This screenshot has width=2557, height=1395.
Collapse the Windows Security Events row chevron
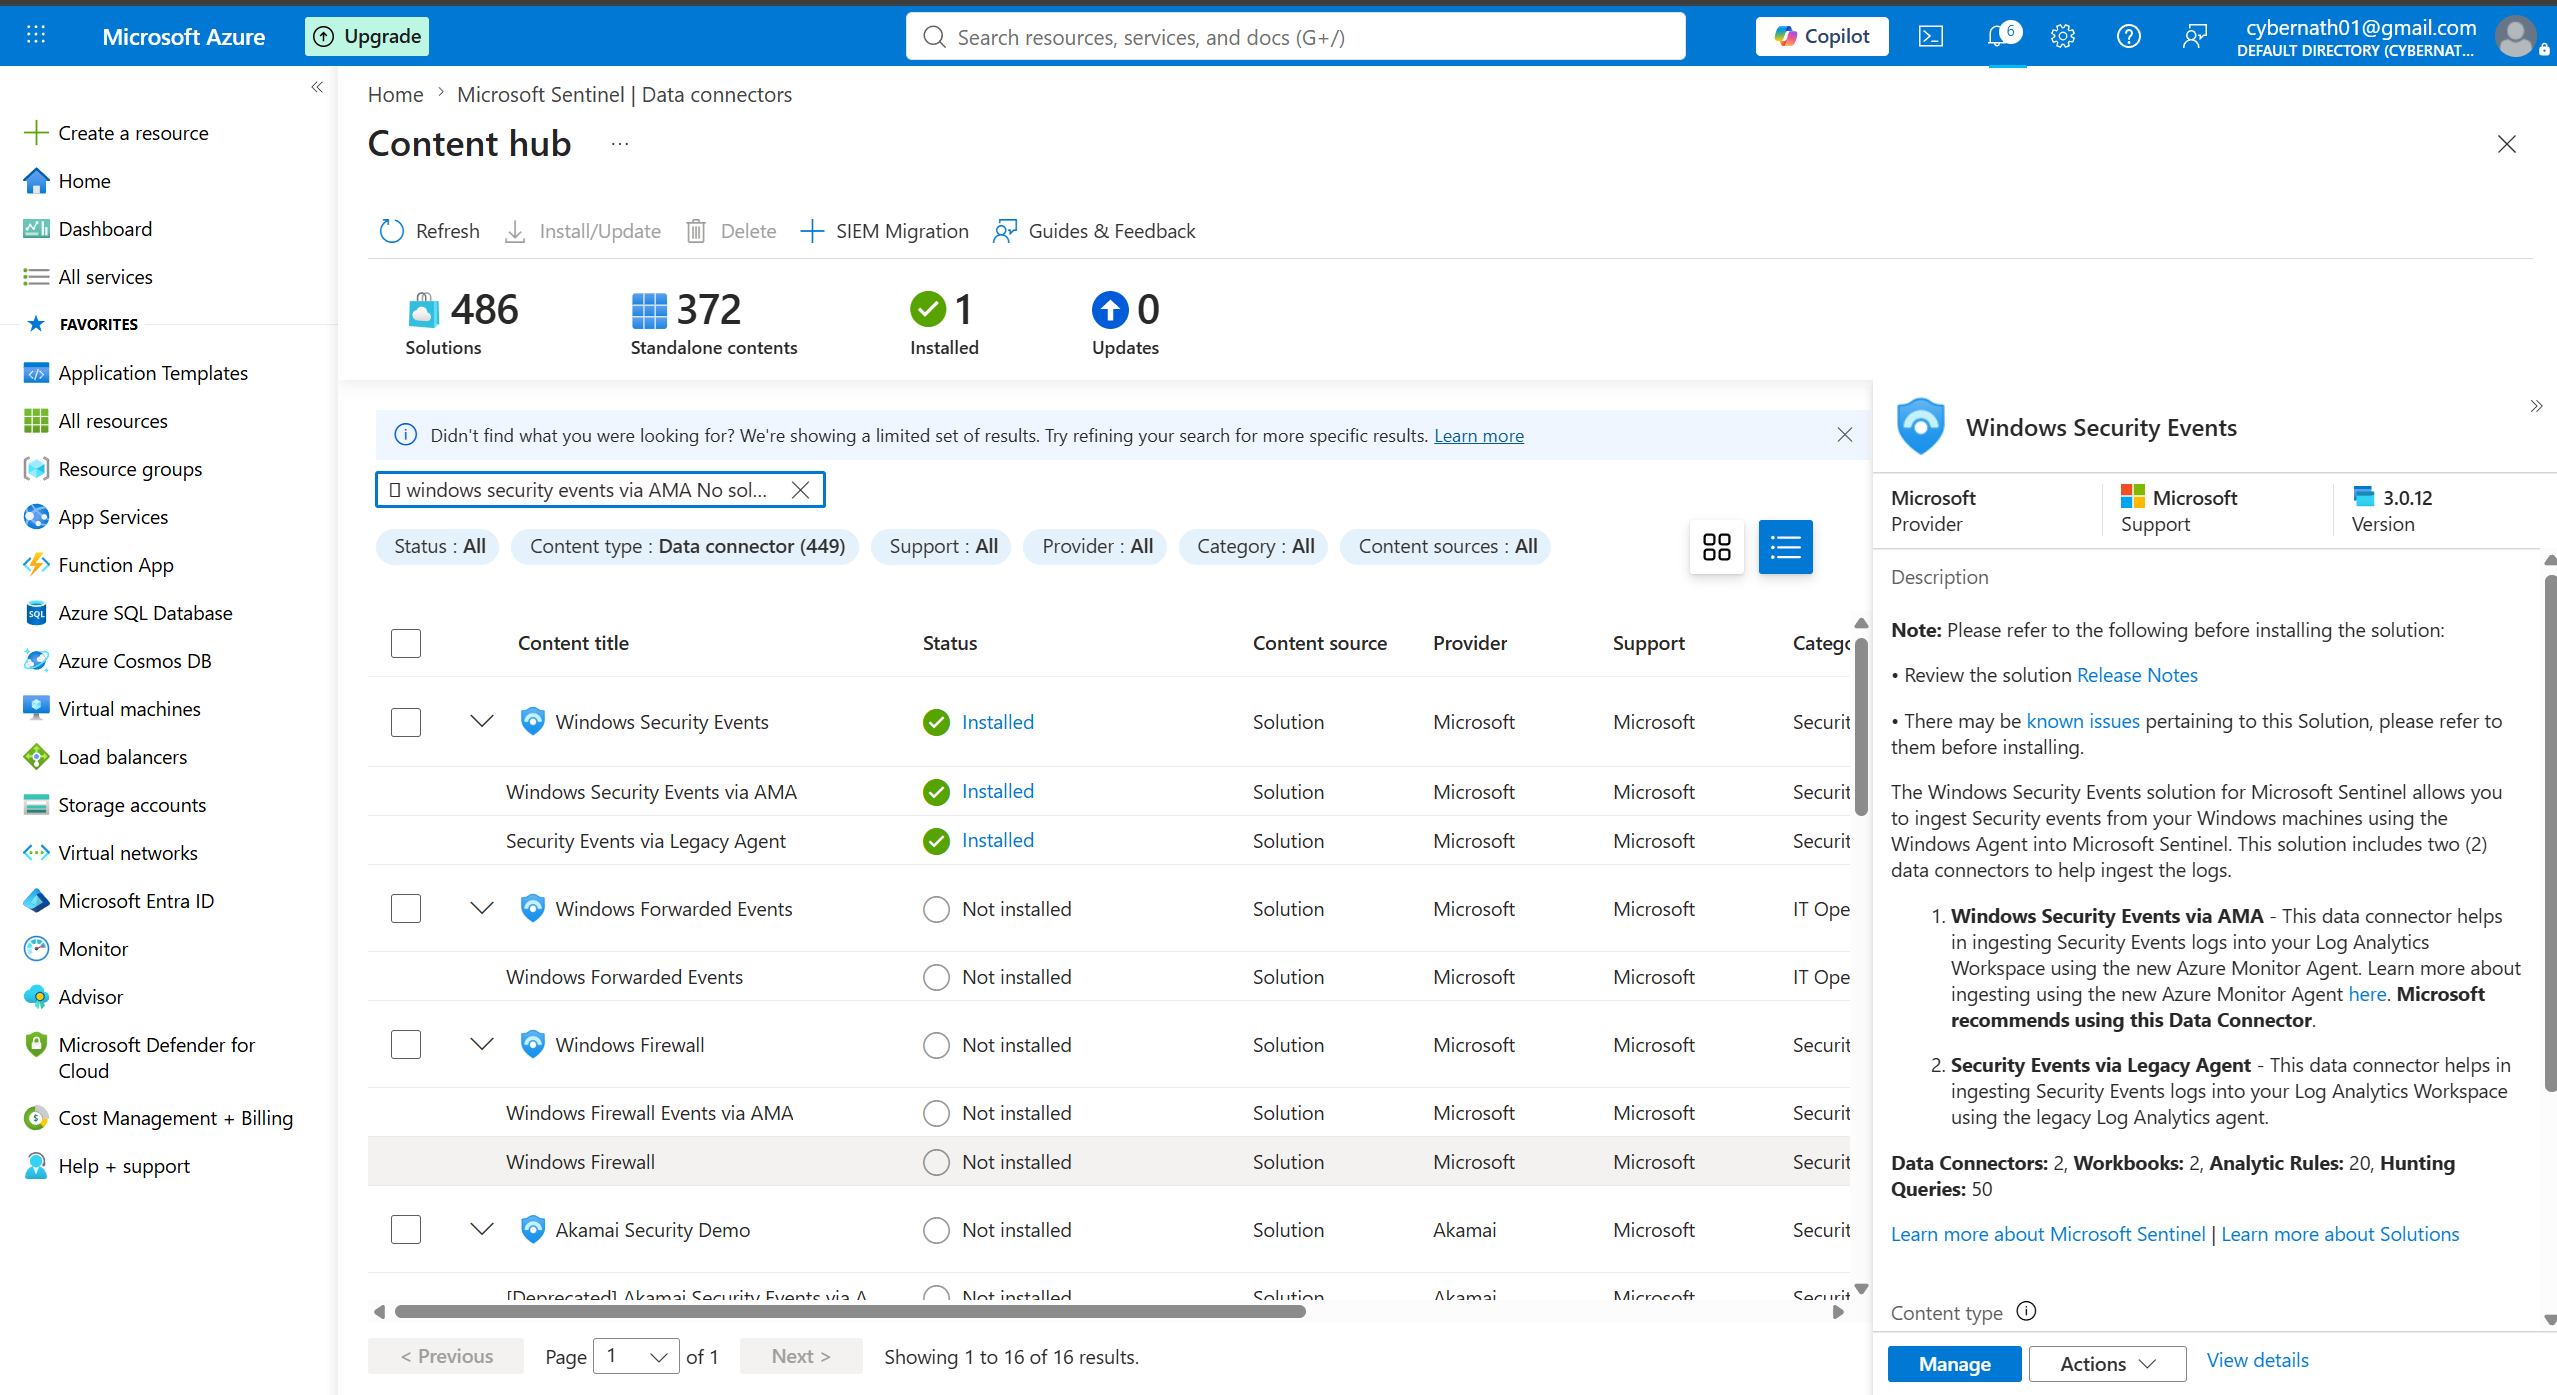482,721
